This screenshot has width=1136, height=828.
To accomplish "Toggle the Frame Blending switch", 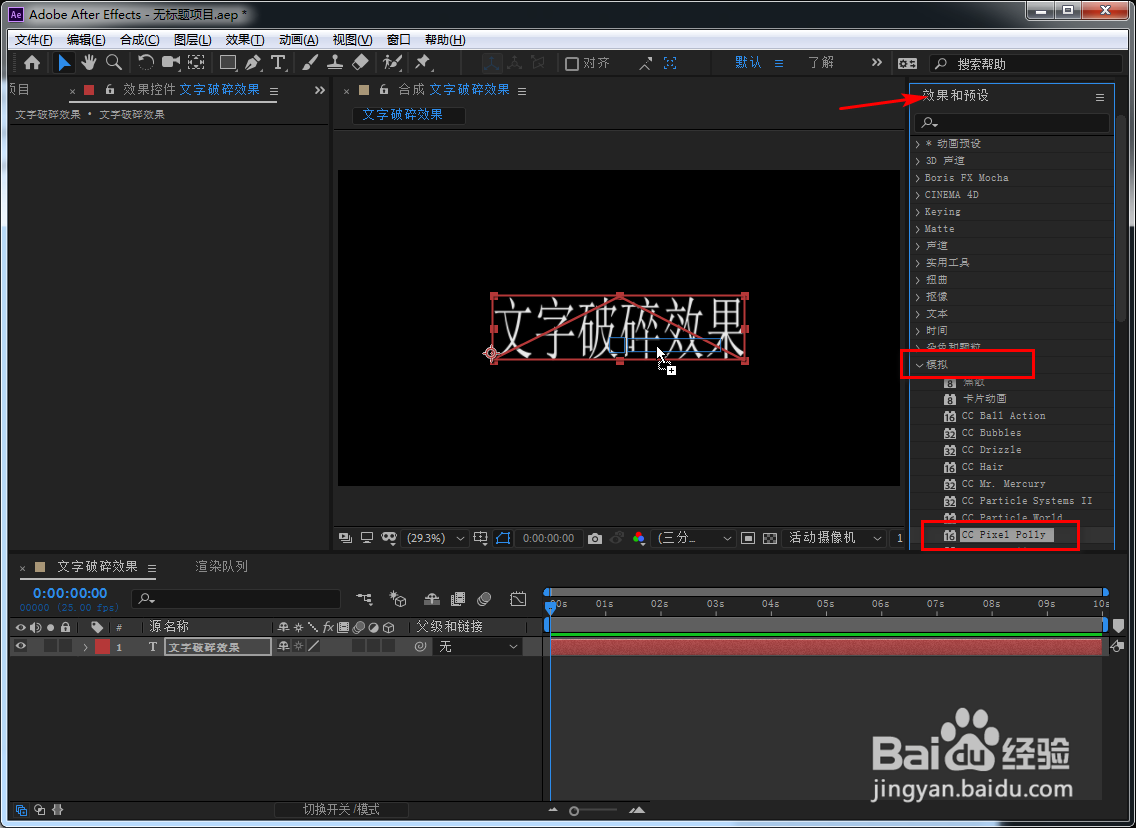I will pyautogui.click(x=459, y=598).
